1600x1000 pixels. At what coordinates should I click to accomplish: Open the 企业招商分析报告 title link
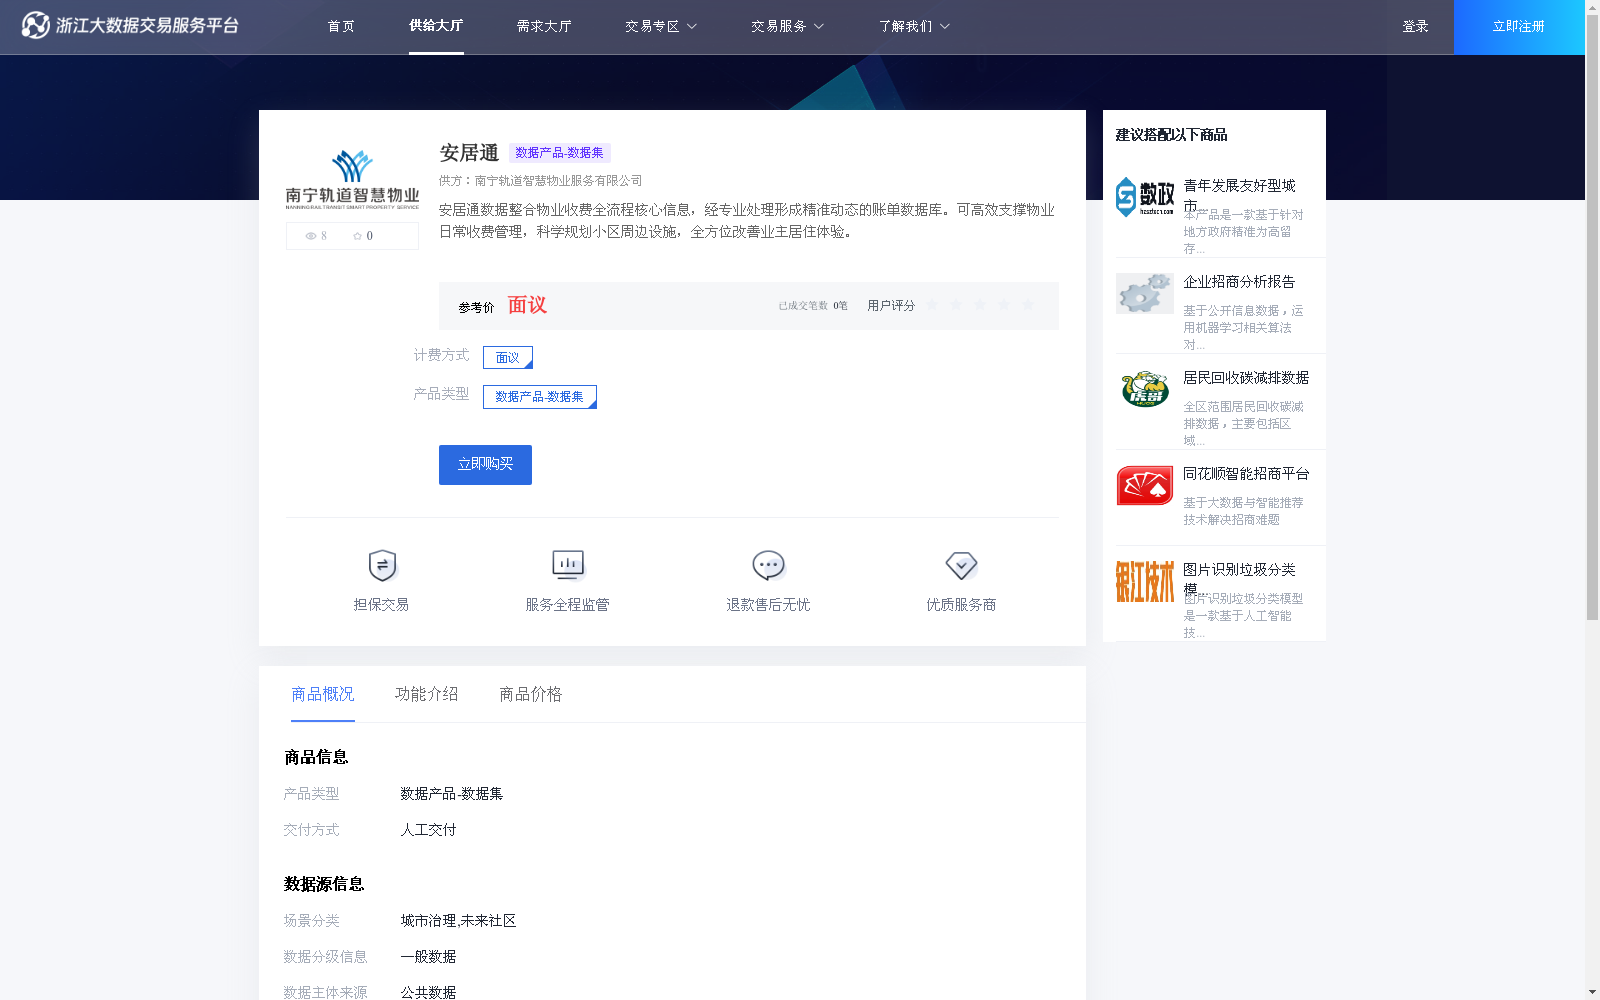pyautogui.click(x=1239, y=282)
